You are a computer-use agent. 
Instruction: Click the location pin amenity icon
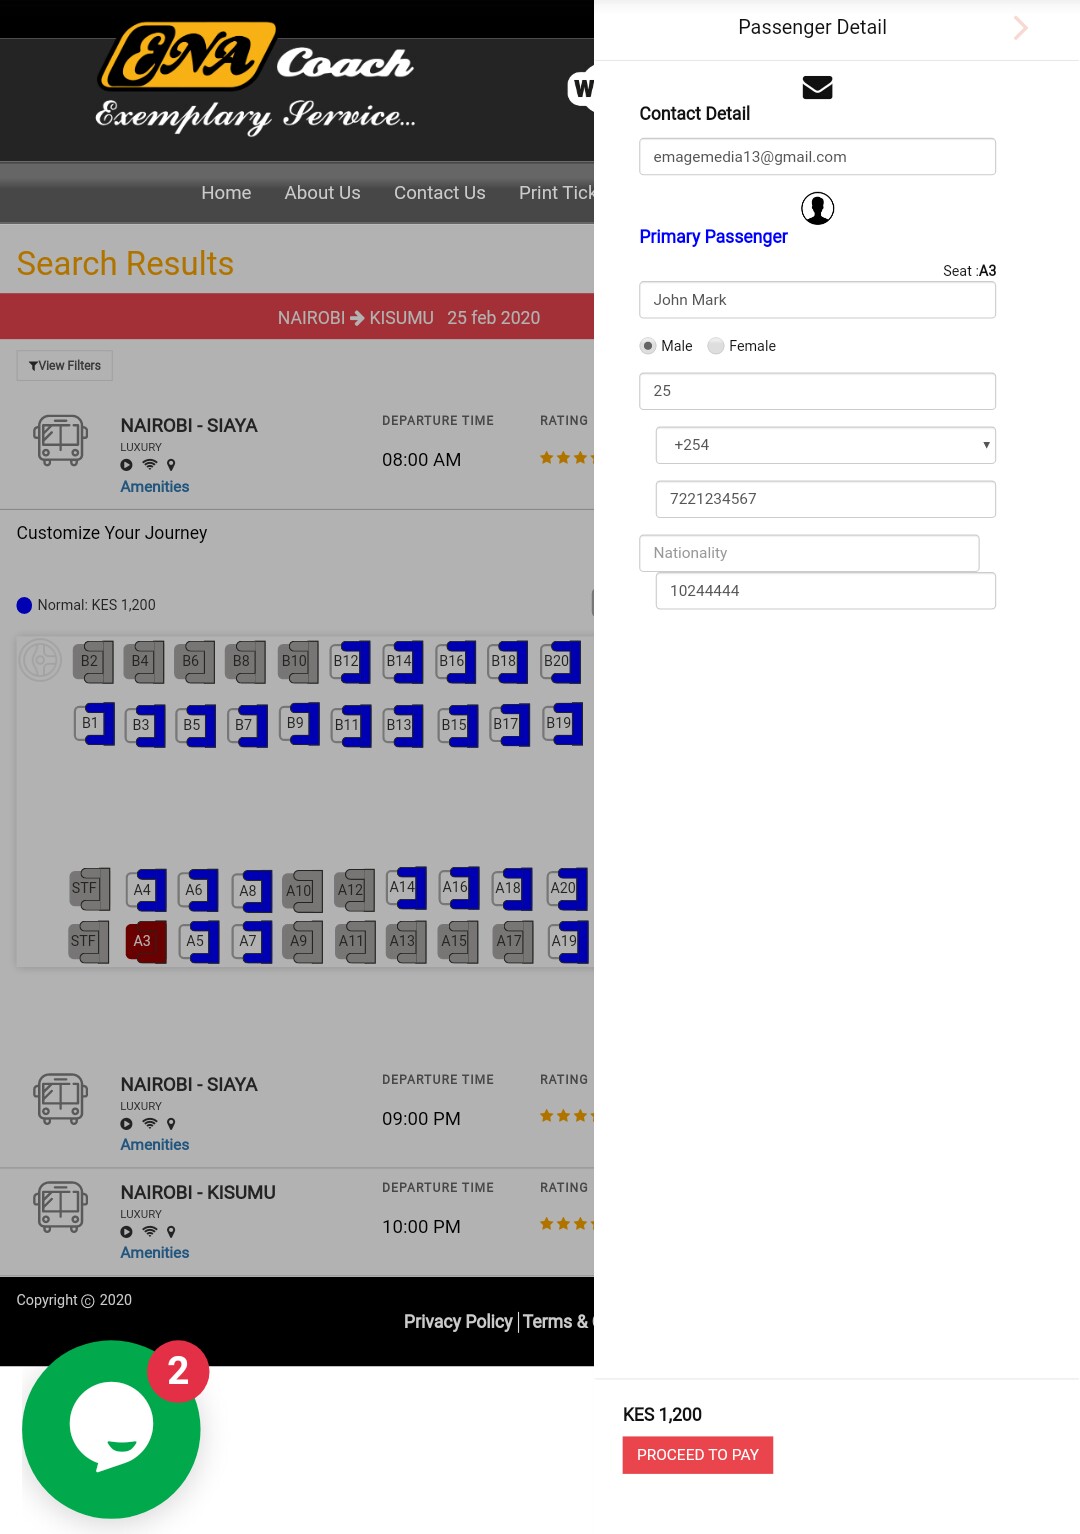click(171, 464)
